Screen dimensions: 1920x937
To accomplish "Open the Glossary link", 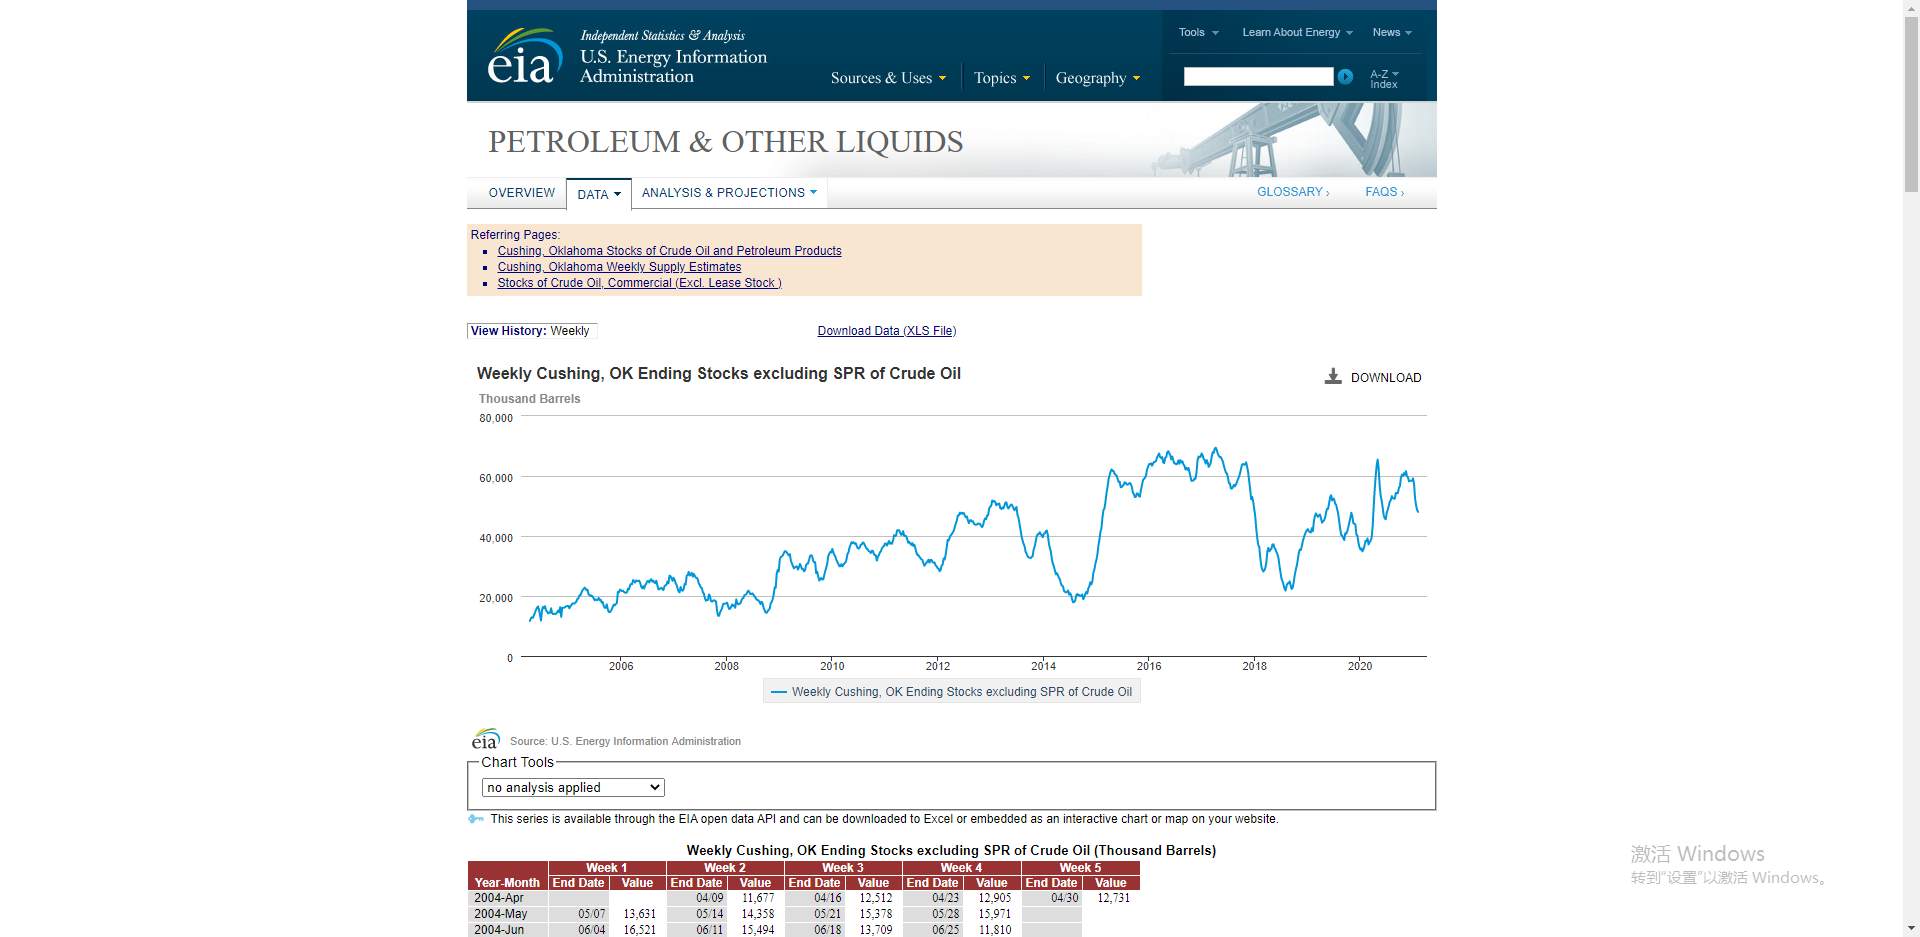I will tap(1293, 192).
